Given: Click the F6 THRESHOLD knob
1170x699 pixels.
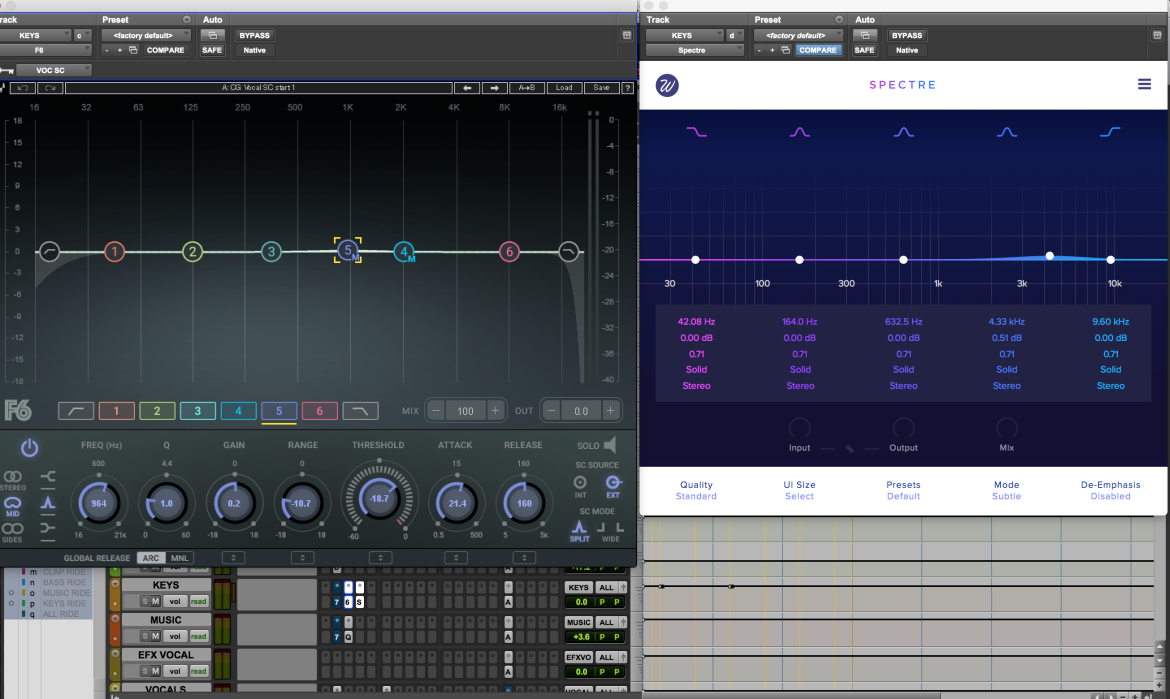Looking at the screenshot, I should 379,498.
